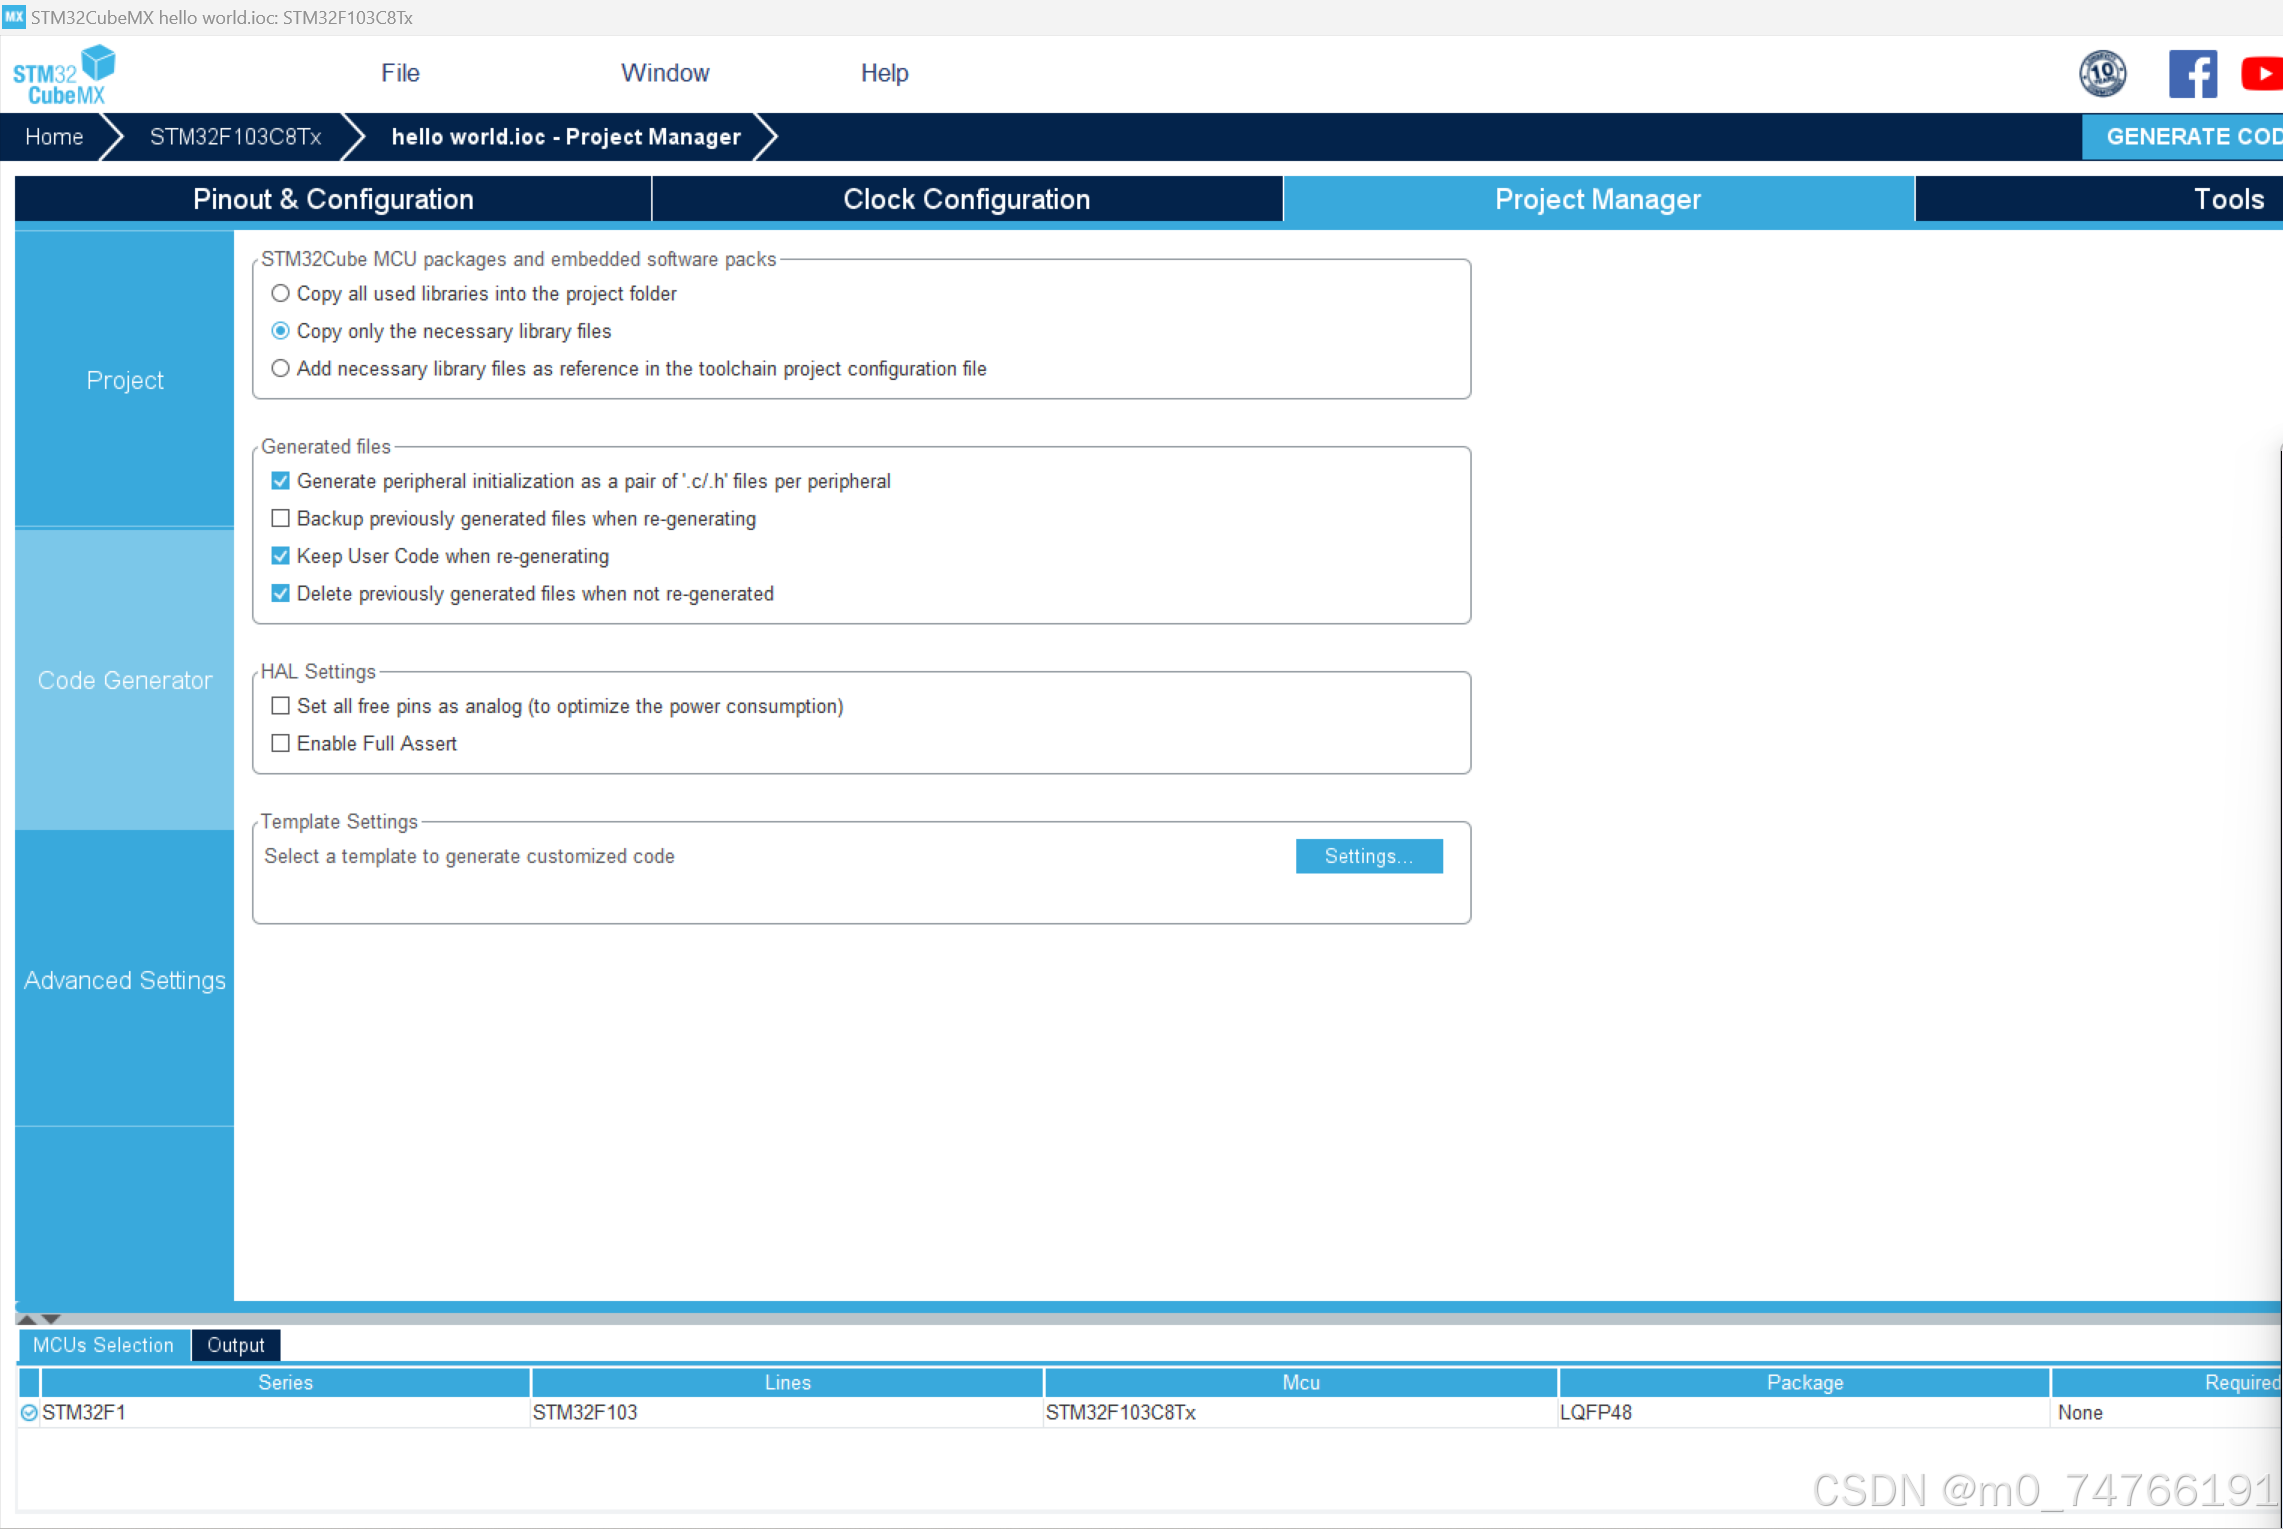Click the STM32CubeMX logo icon
This screenshot has height=1529, width=2283.
click(x=64, y=75)
